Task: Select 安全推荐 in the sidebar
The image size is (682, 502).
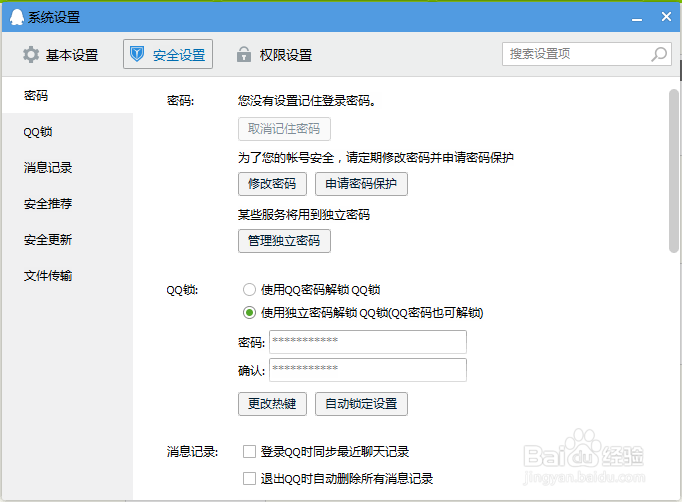Action: 67,204
